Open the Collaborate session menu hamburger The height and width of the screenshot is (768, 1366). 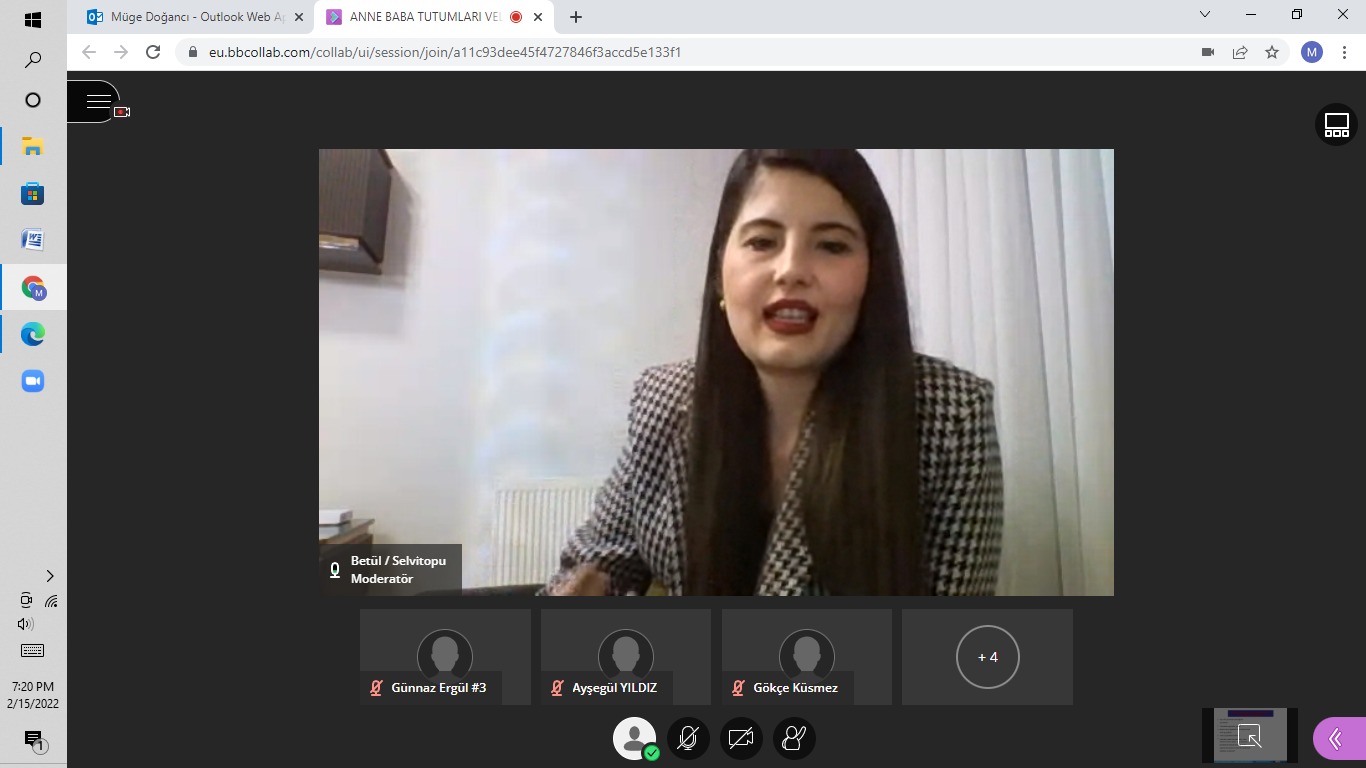[98, 101]
